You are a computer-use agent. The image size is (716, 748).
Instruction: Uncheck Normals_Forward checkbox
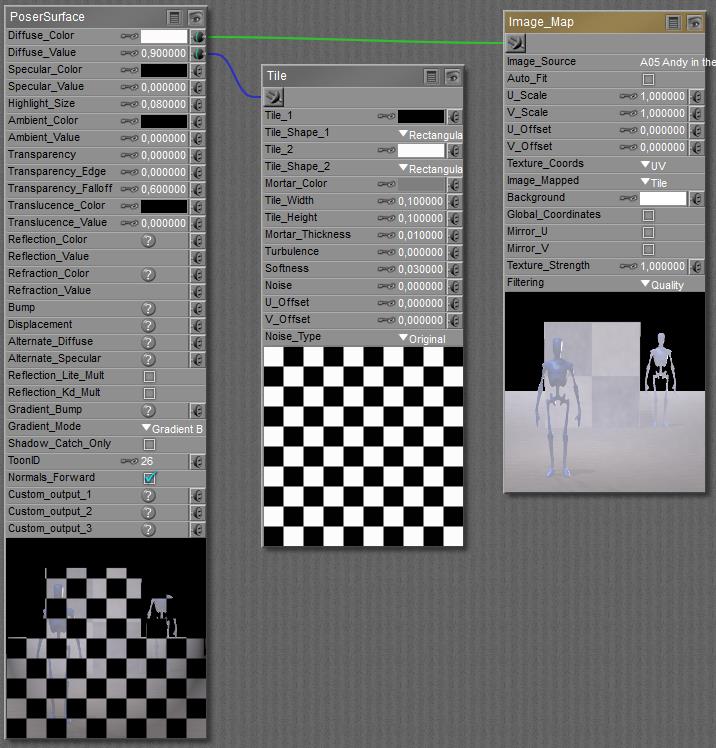tap(150, 478)
